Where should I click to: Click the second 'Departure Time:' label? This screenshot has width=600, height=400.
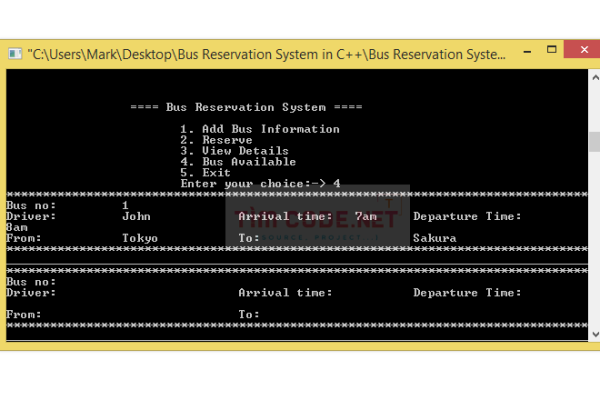467,293
